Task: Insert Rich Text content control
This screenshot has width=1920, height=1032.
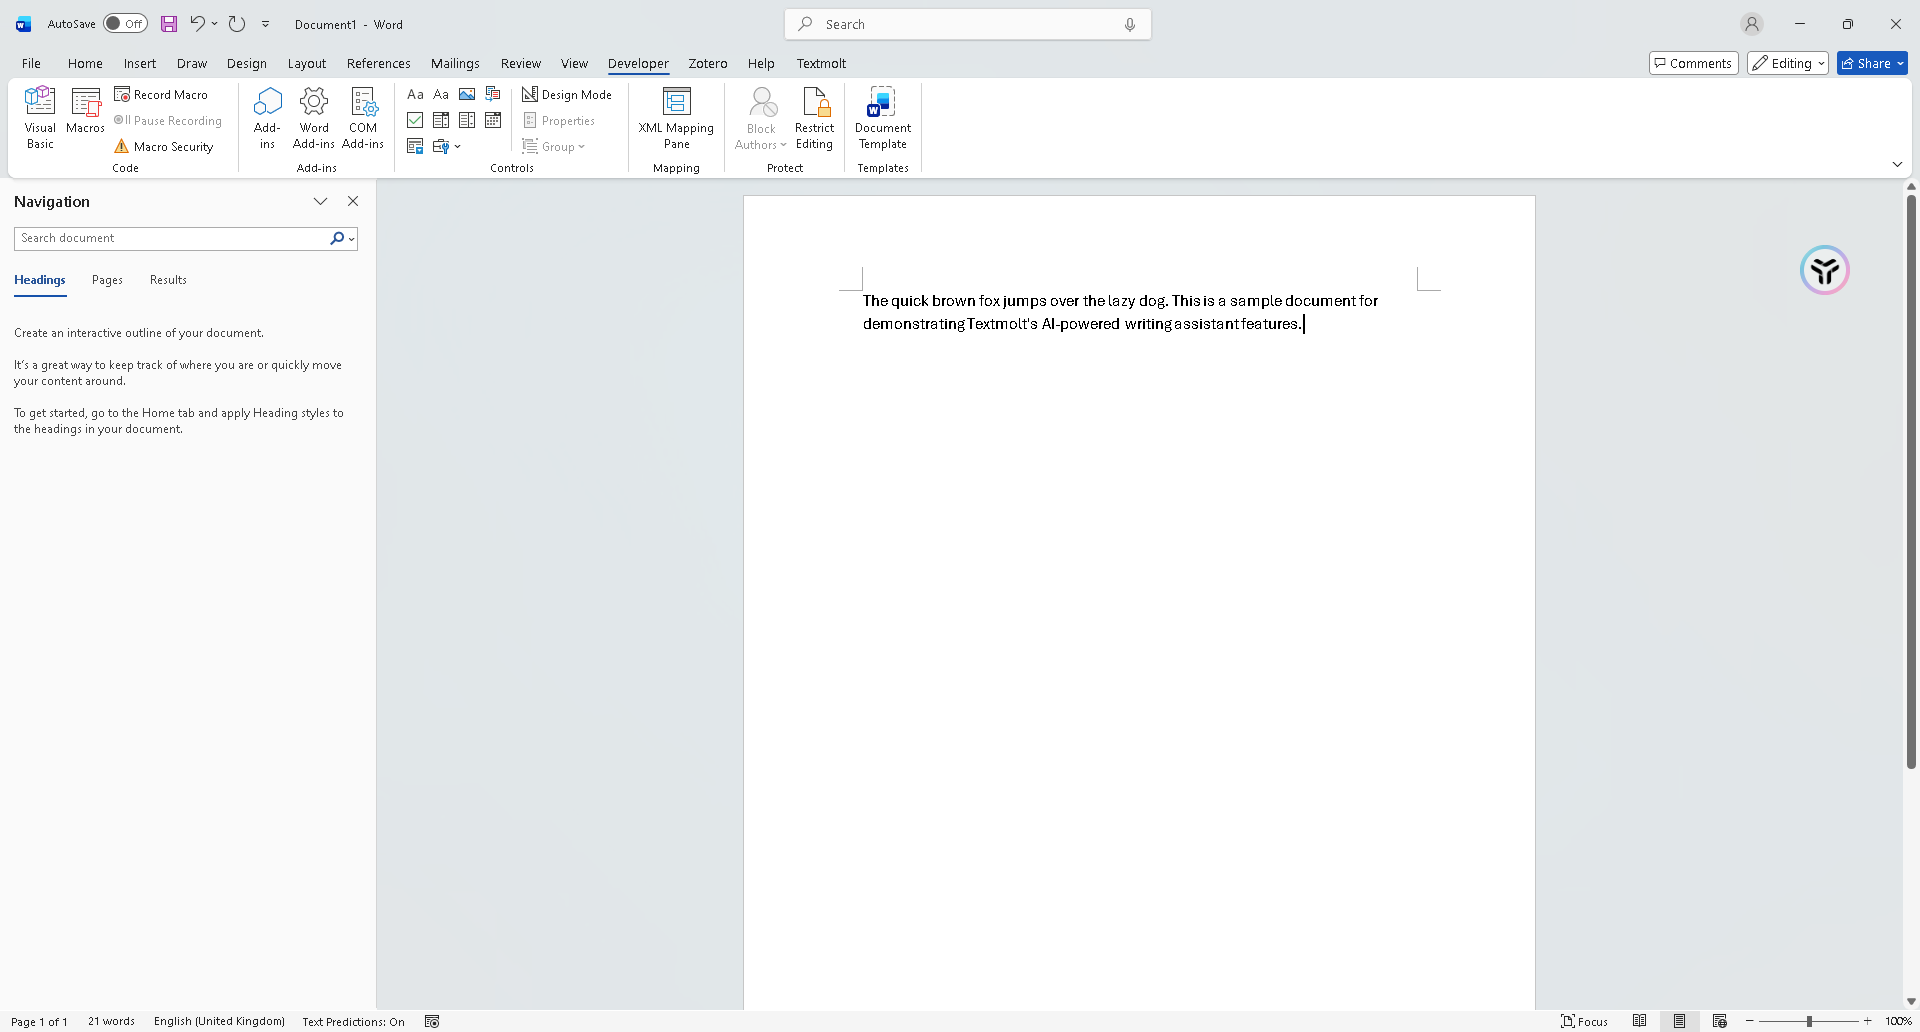Action: (415, 94)
